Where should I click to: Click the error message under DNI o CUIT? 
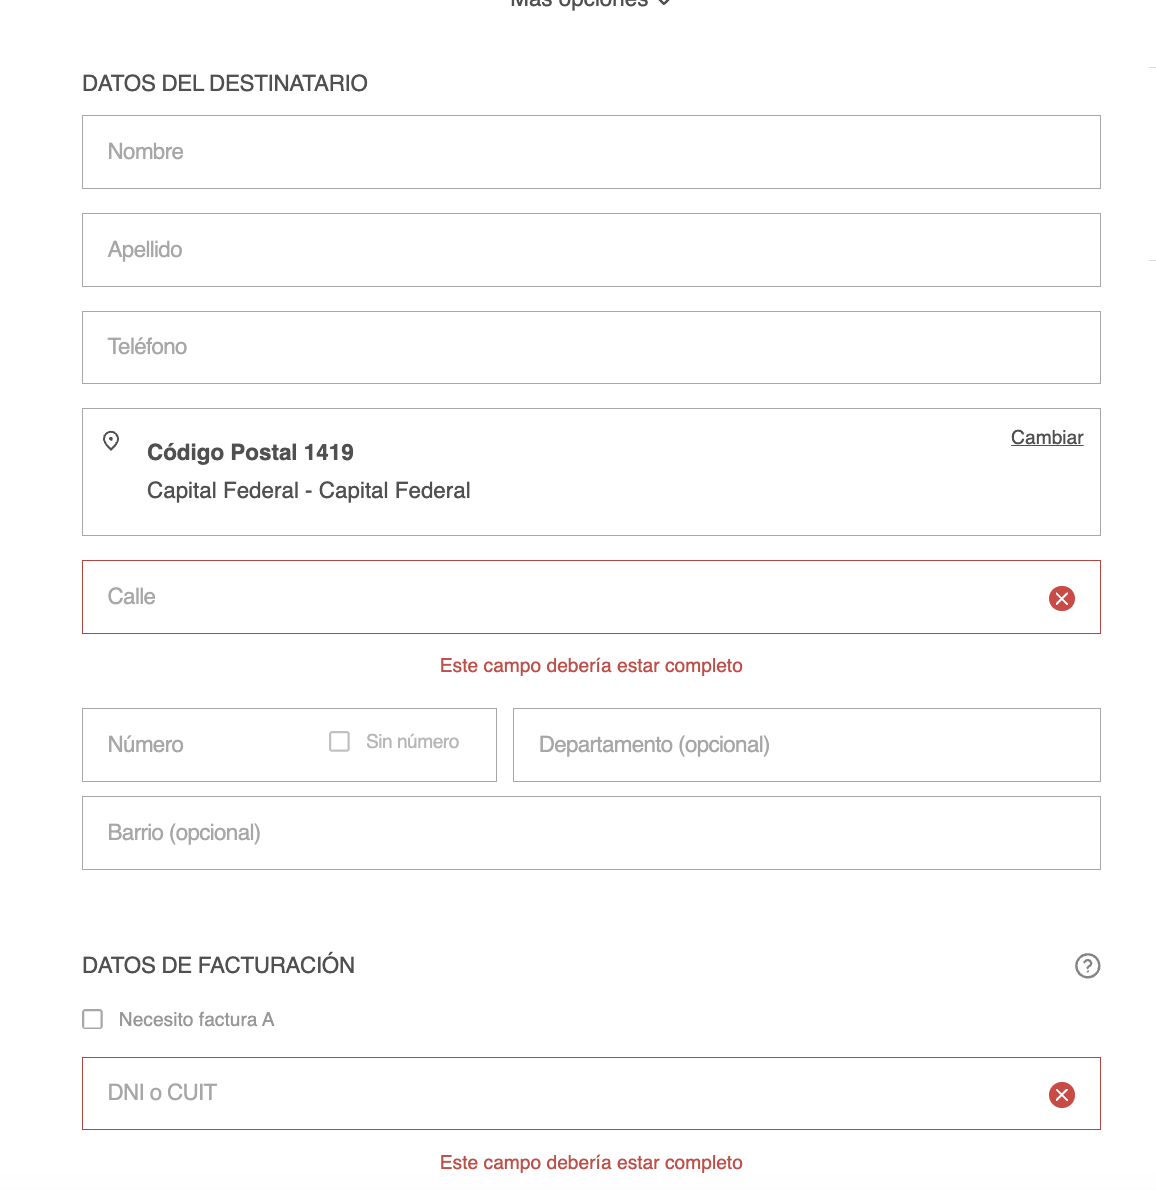(591, 1163)
